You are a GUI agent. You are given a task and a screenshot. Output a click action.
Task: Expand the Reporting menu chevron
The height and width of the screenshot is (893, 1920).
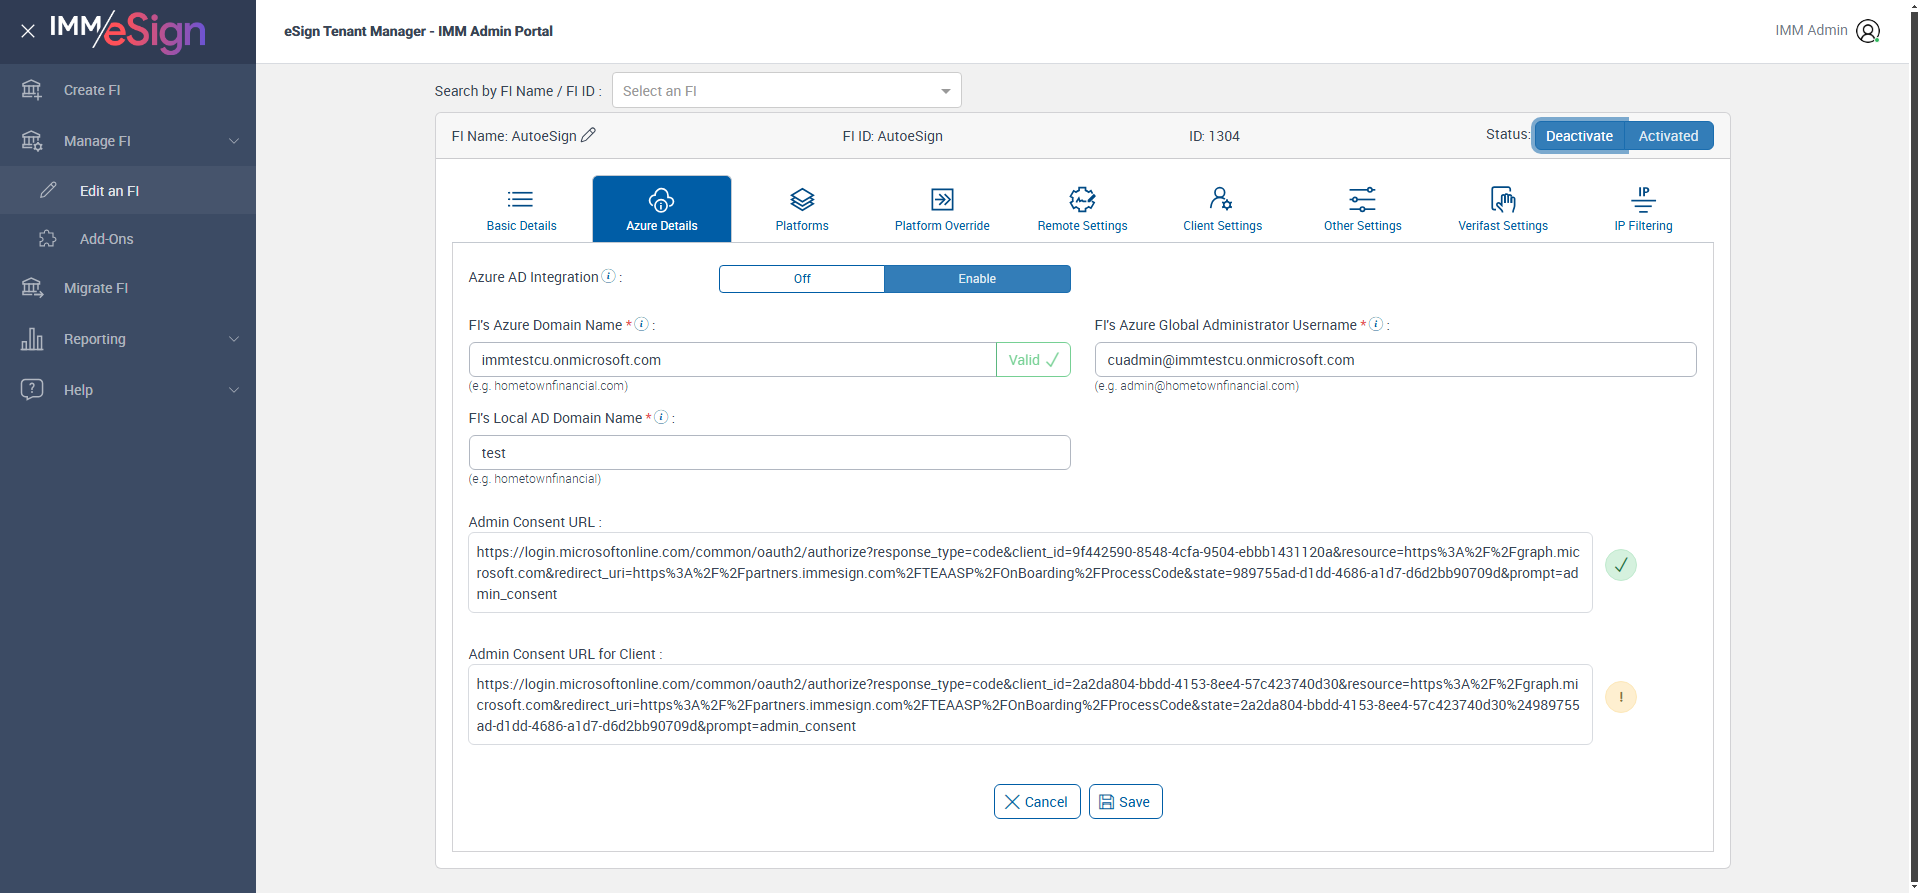click(x=234, y=339)
